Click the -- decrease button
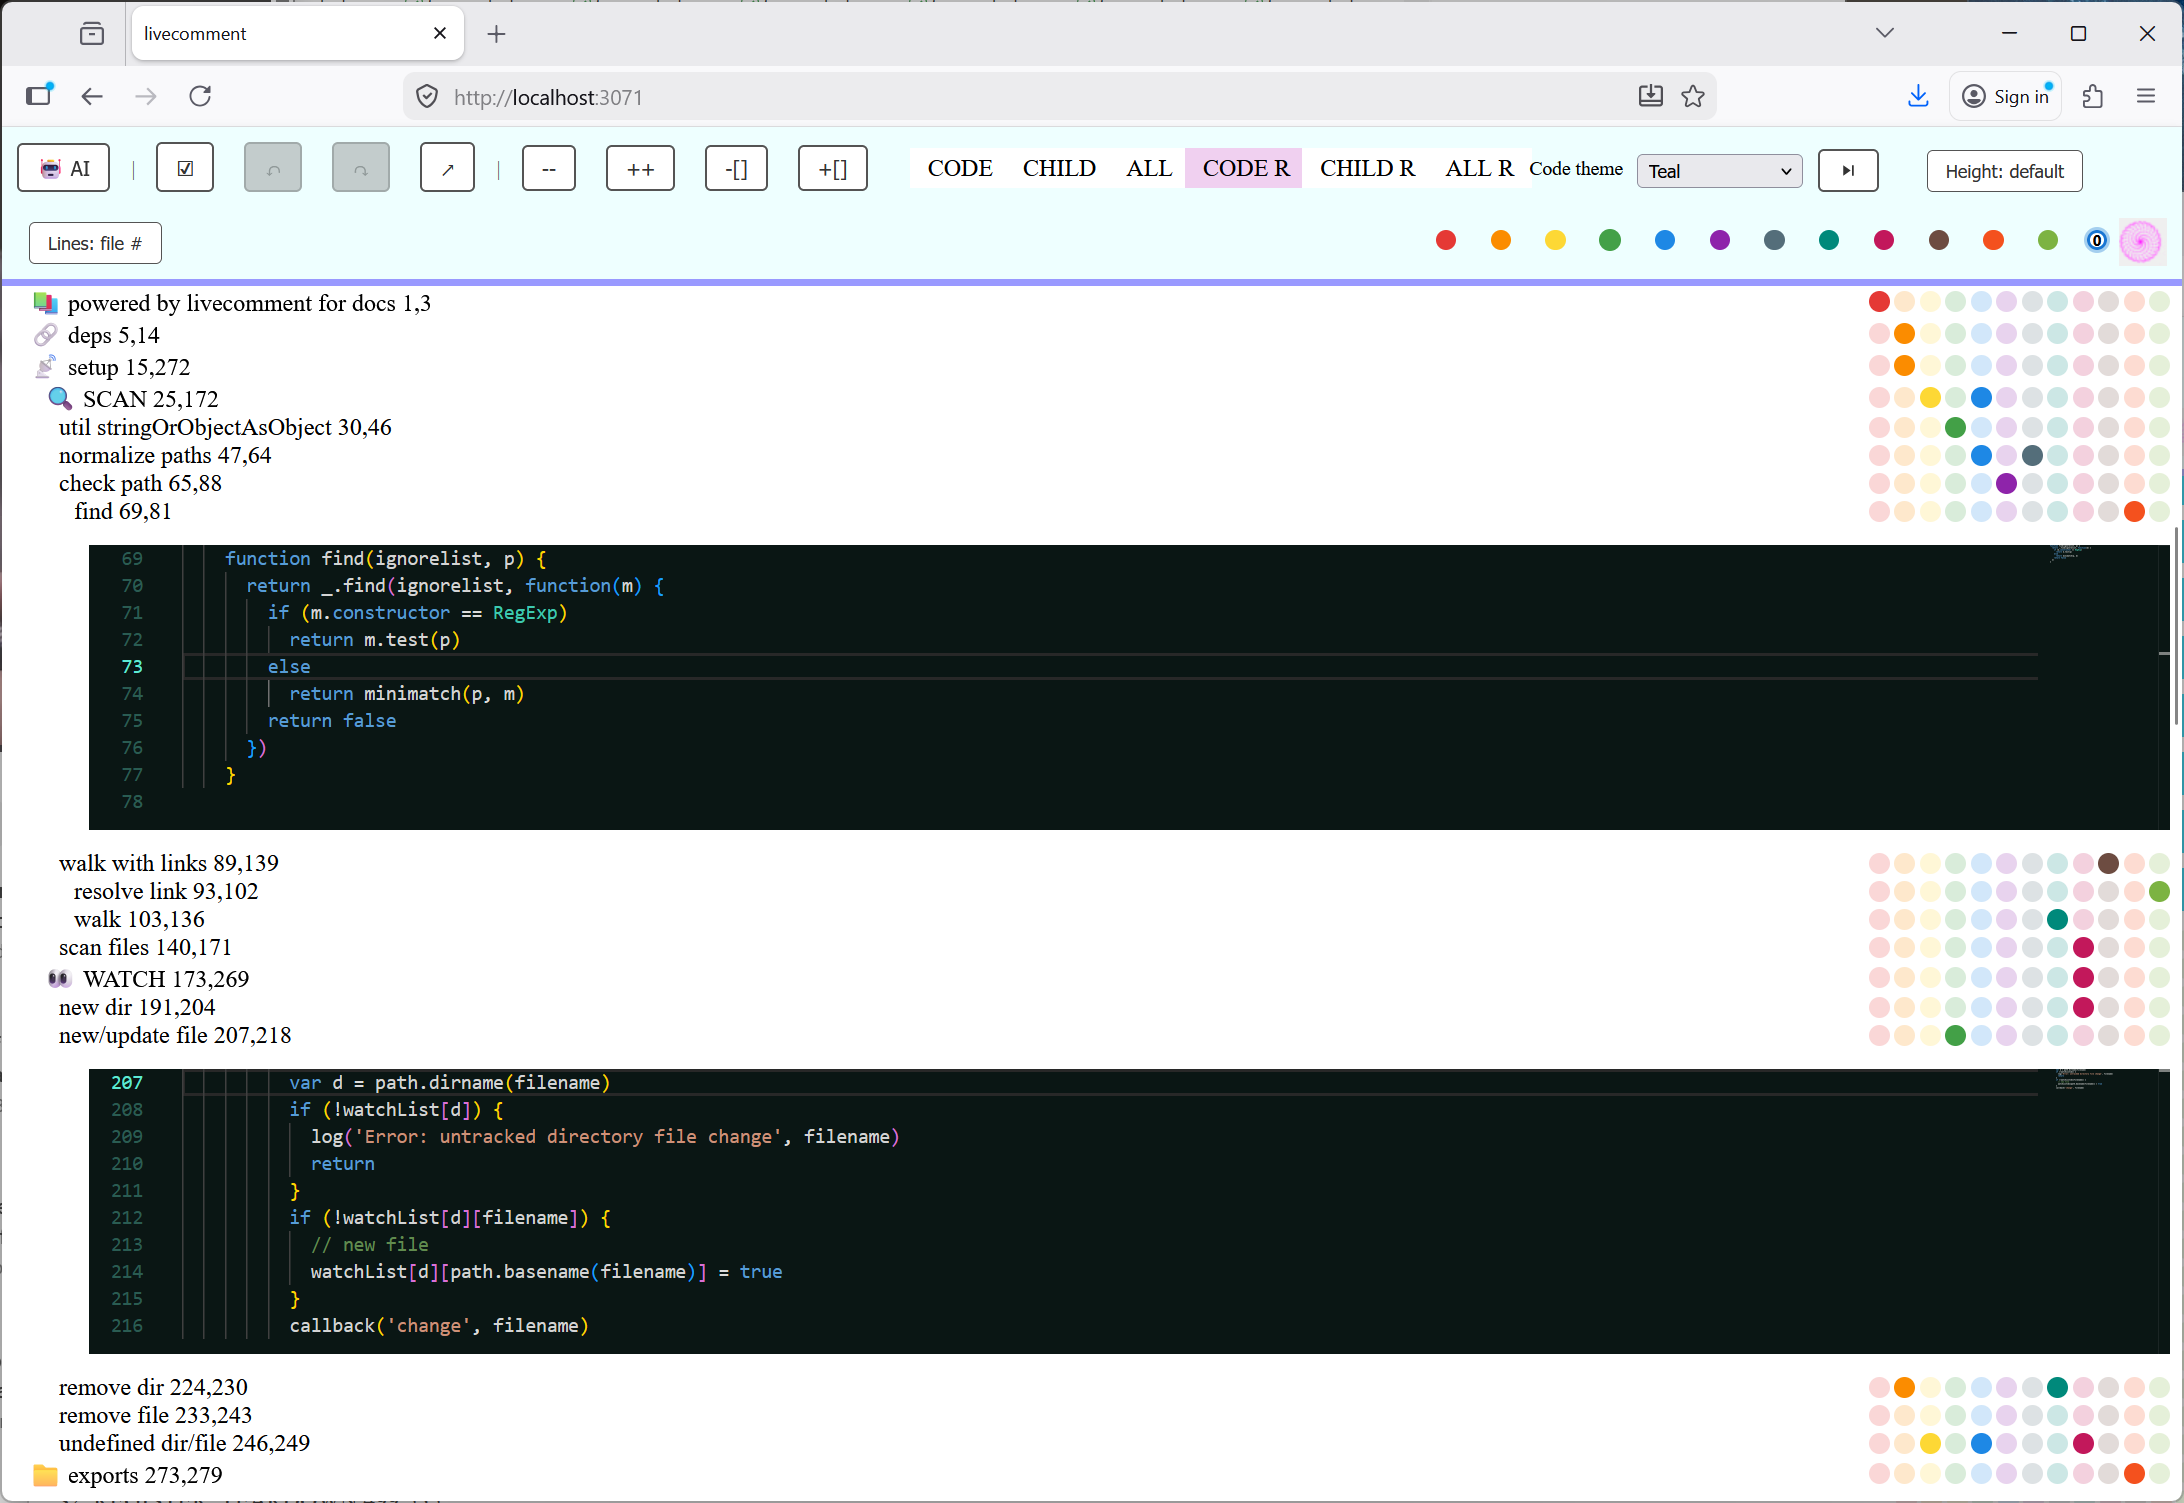Image resolution: width=2184 pixels, height=1503 pixels. coord(549,169)
